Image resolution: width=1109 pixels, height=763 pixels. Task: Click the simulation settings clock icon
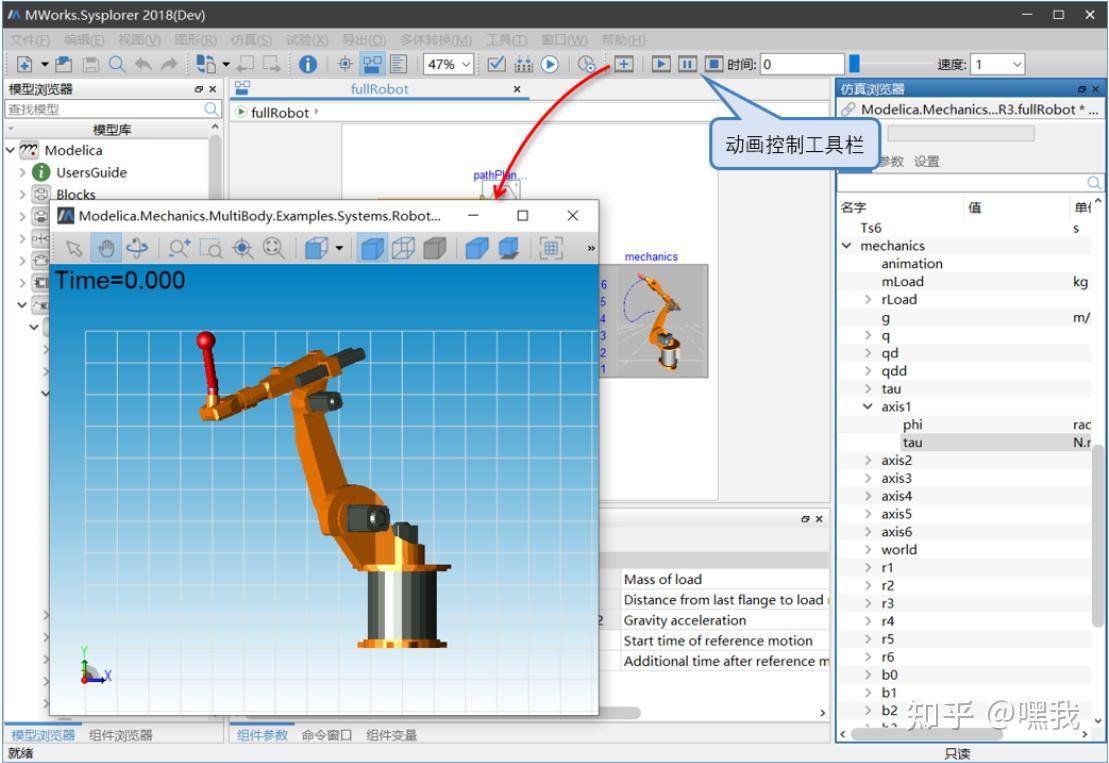click(x=586, y=64)
